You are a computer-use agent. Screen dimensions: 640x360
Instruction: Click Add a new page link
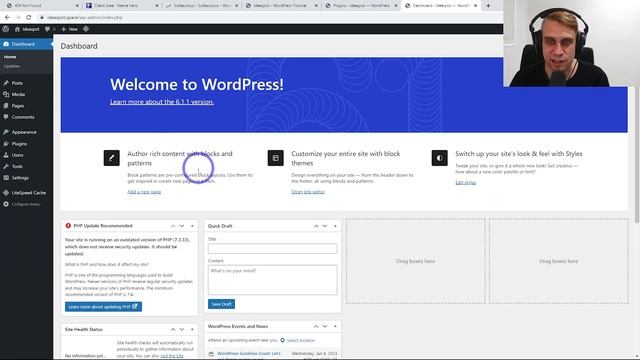144,192
